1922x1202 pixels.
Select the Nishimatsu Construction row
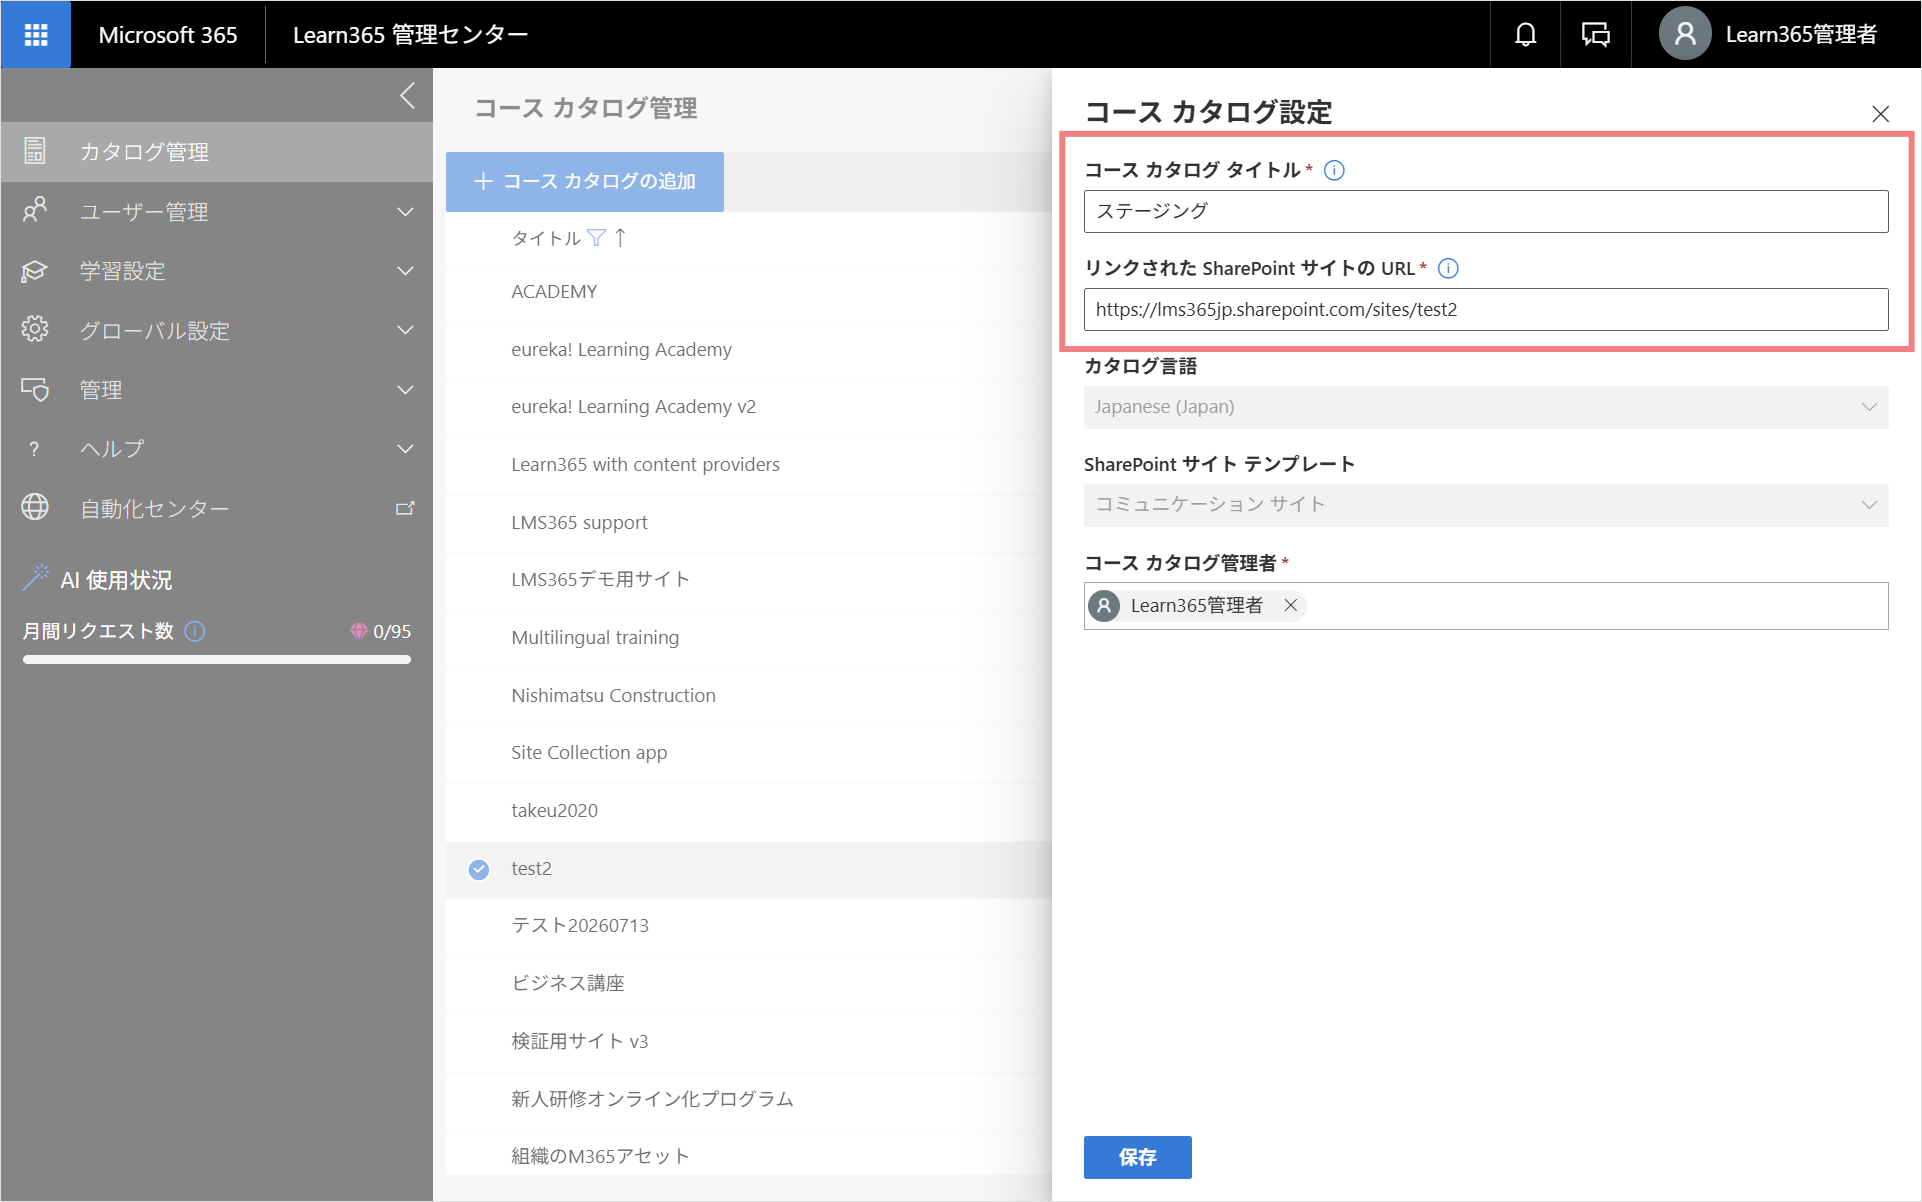point(749,696)
